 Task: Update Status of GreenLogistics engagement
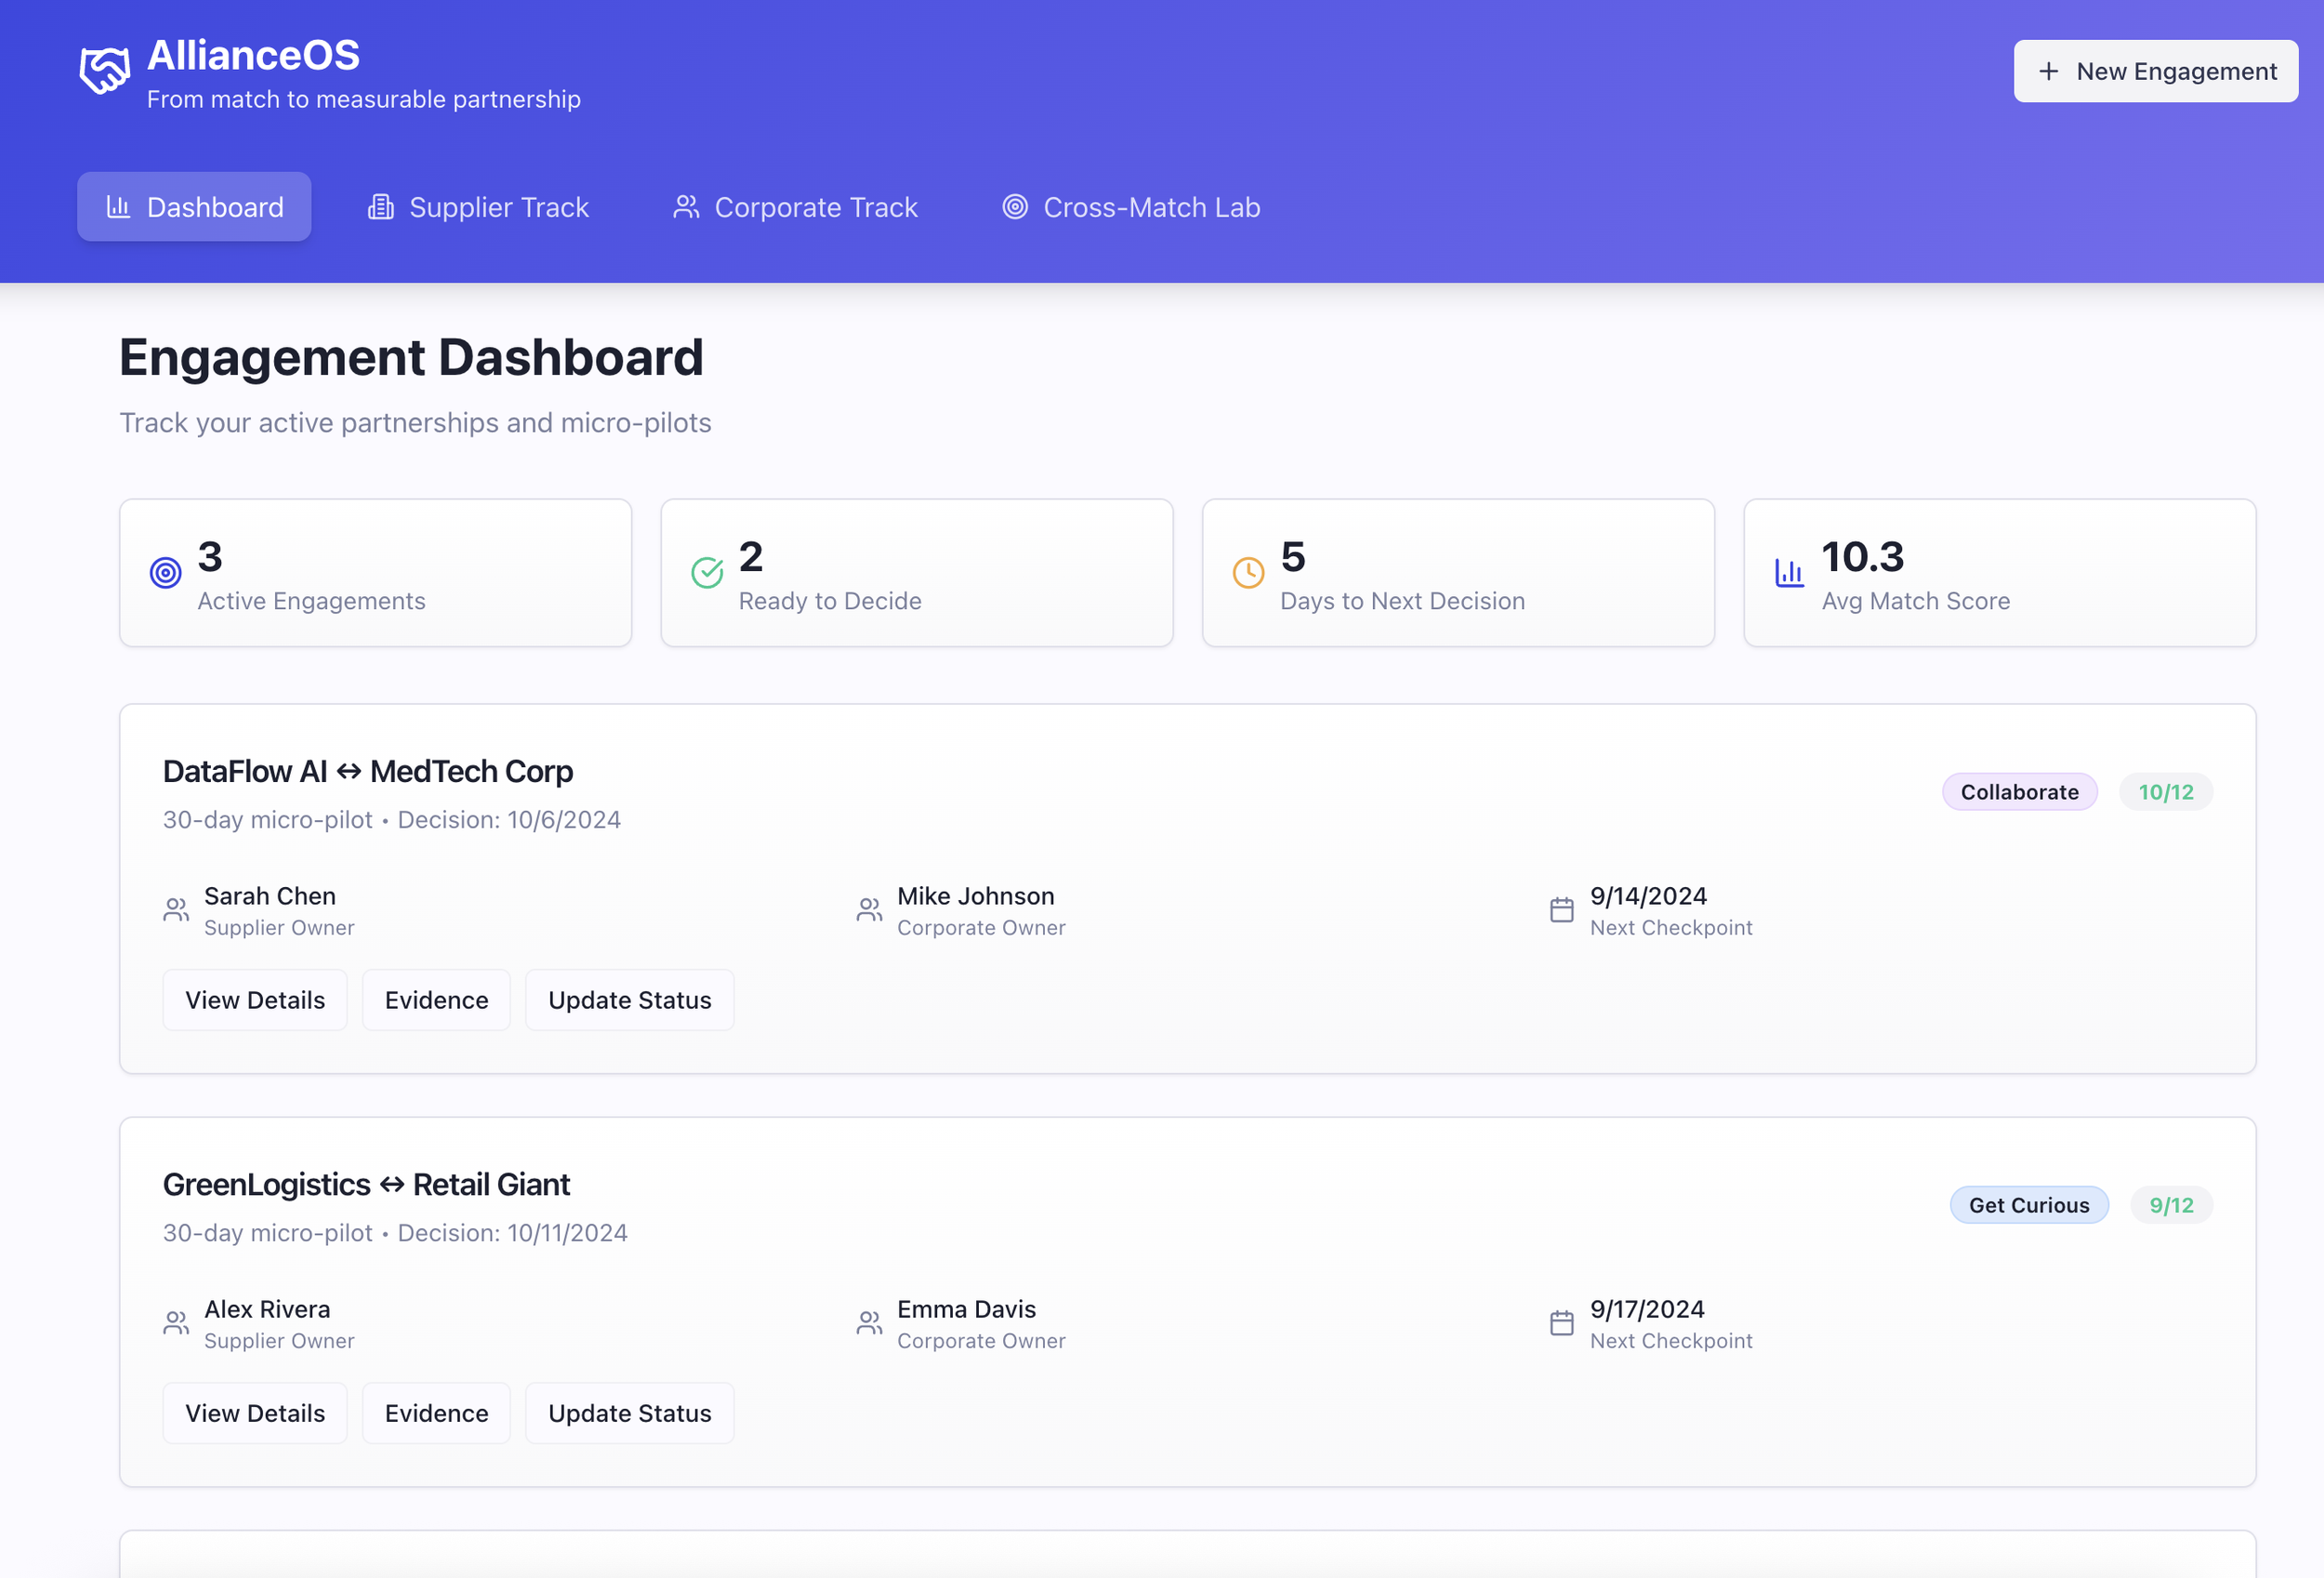pos(630,1413)
